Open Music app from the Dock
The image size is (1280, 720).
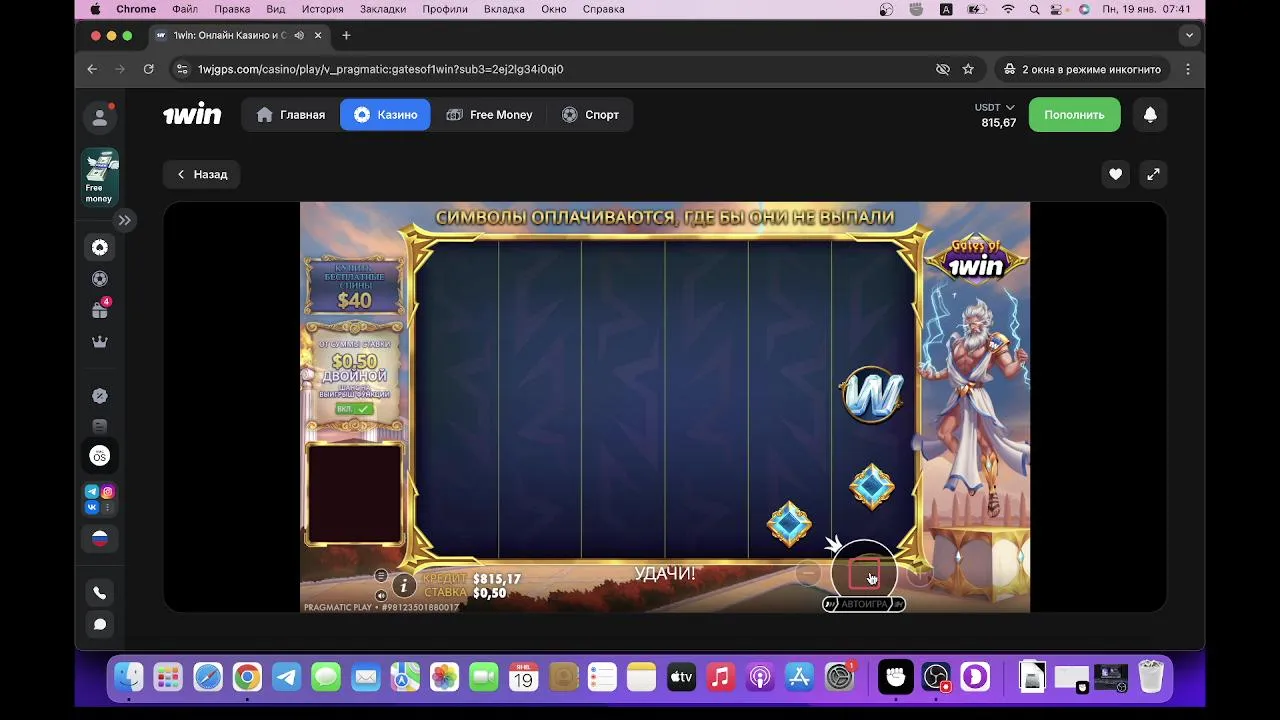click(720, 677)
